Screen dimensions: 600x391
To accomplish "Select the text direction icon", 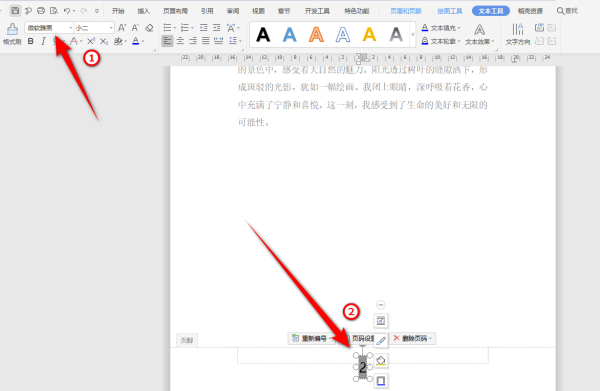I will pos(518,29).
